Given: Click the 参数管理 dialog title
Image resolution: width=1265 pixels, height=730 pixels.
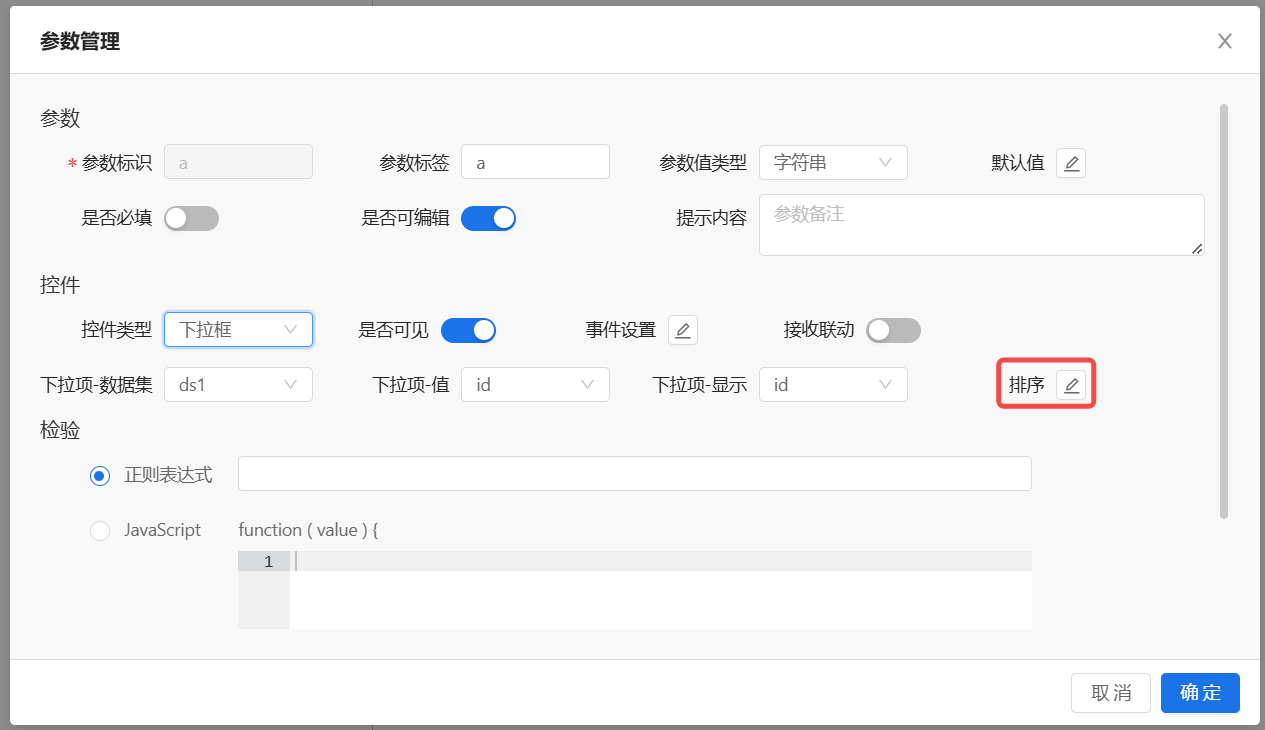Looking at the screenshot, I should (80, 41).
